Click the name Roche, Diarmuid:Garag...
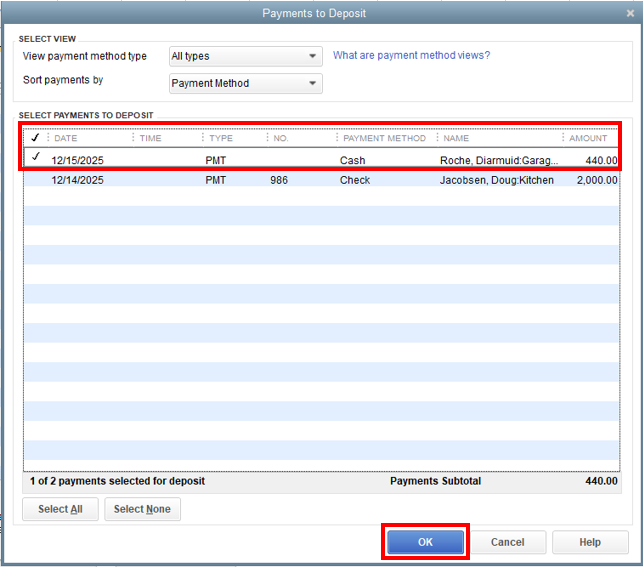The width and height of the screenshot is (643, 567). click(x=499, y=160)
